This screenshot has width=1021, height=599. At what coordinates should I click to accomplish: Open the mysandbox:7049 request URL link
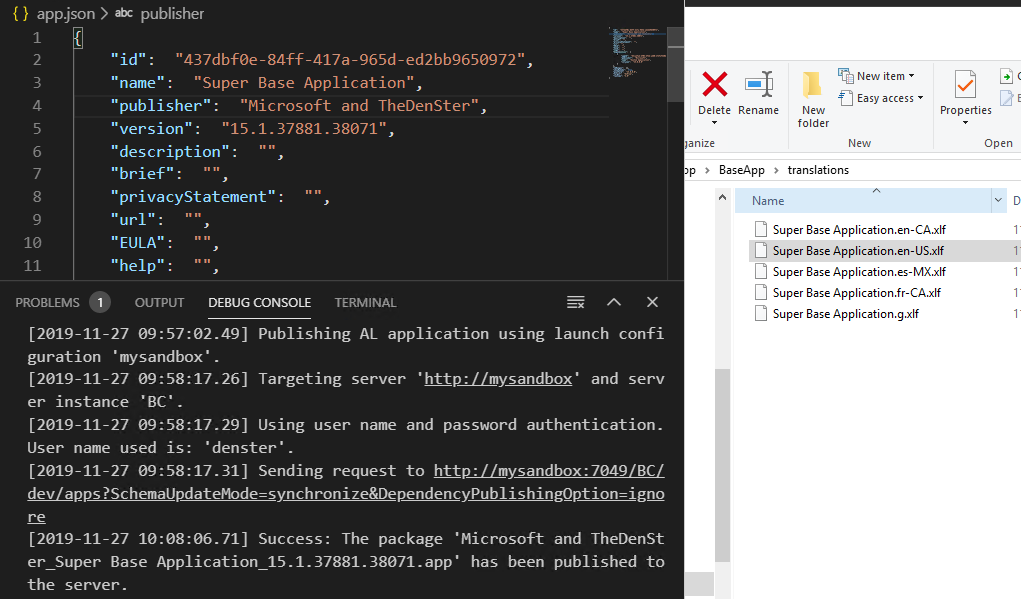(x=346, y=494)
